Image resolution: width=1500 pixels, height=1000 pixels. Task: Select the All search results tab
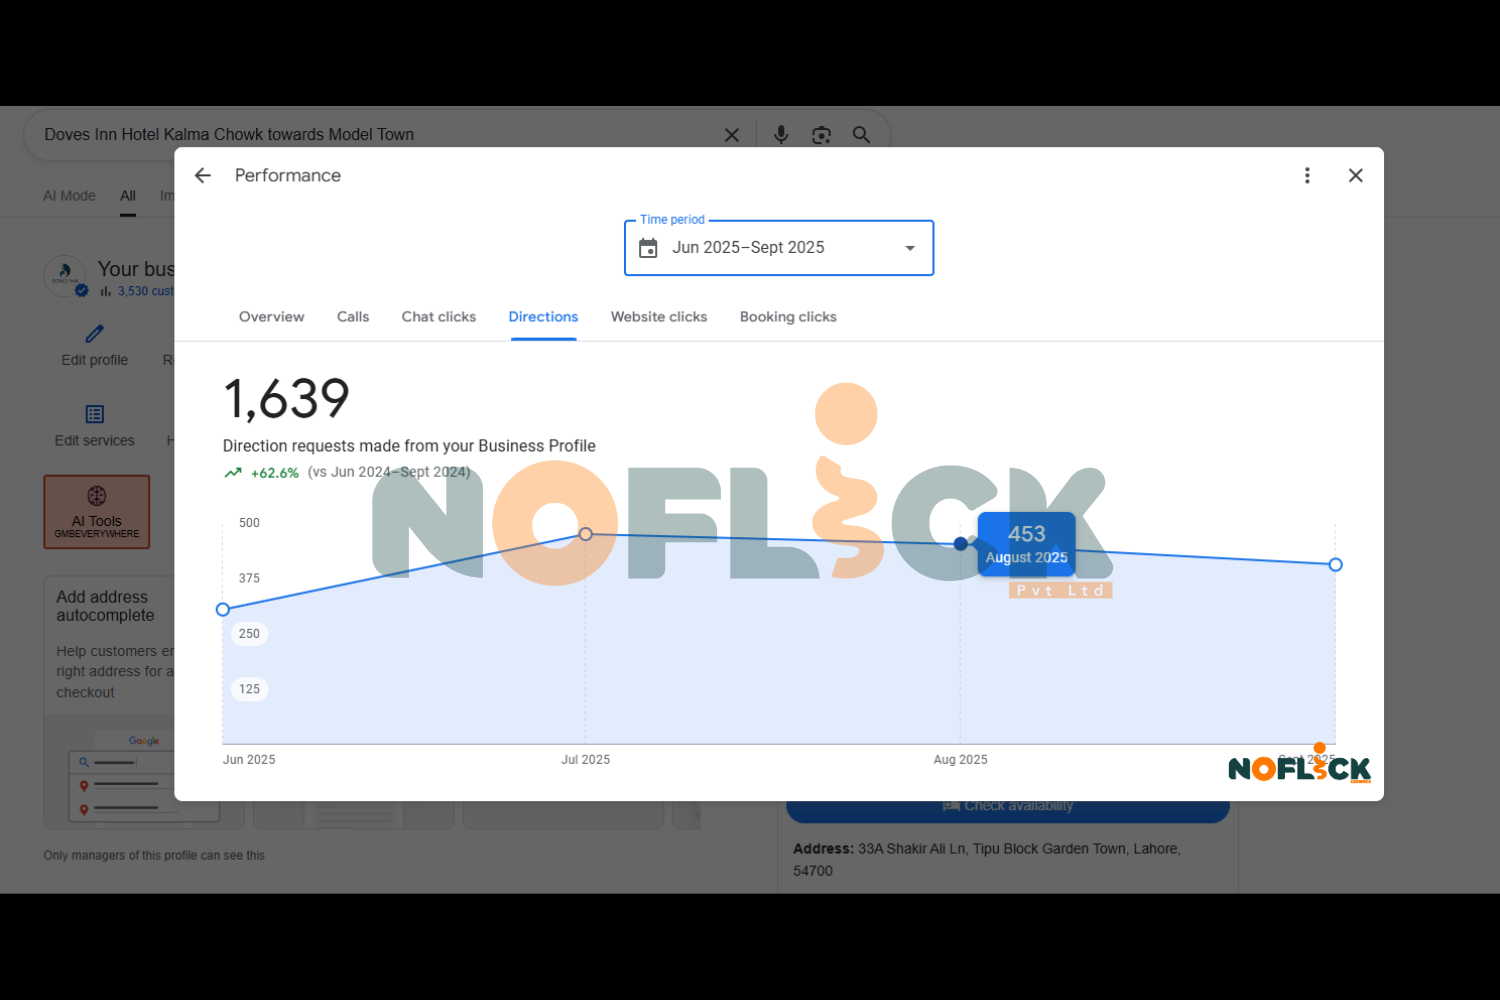(x=128, y=196)
